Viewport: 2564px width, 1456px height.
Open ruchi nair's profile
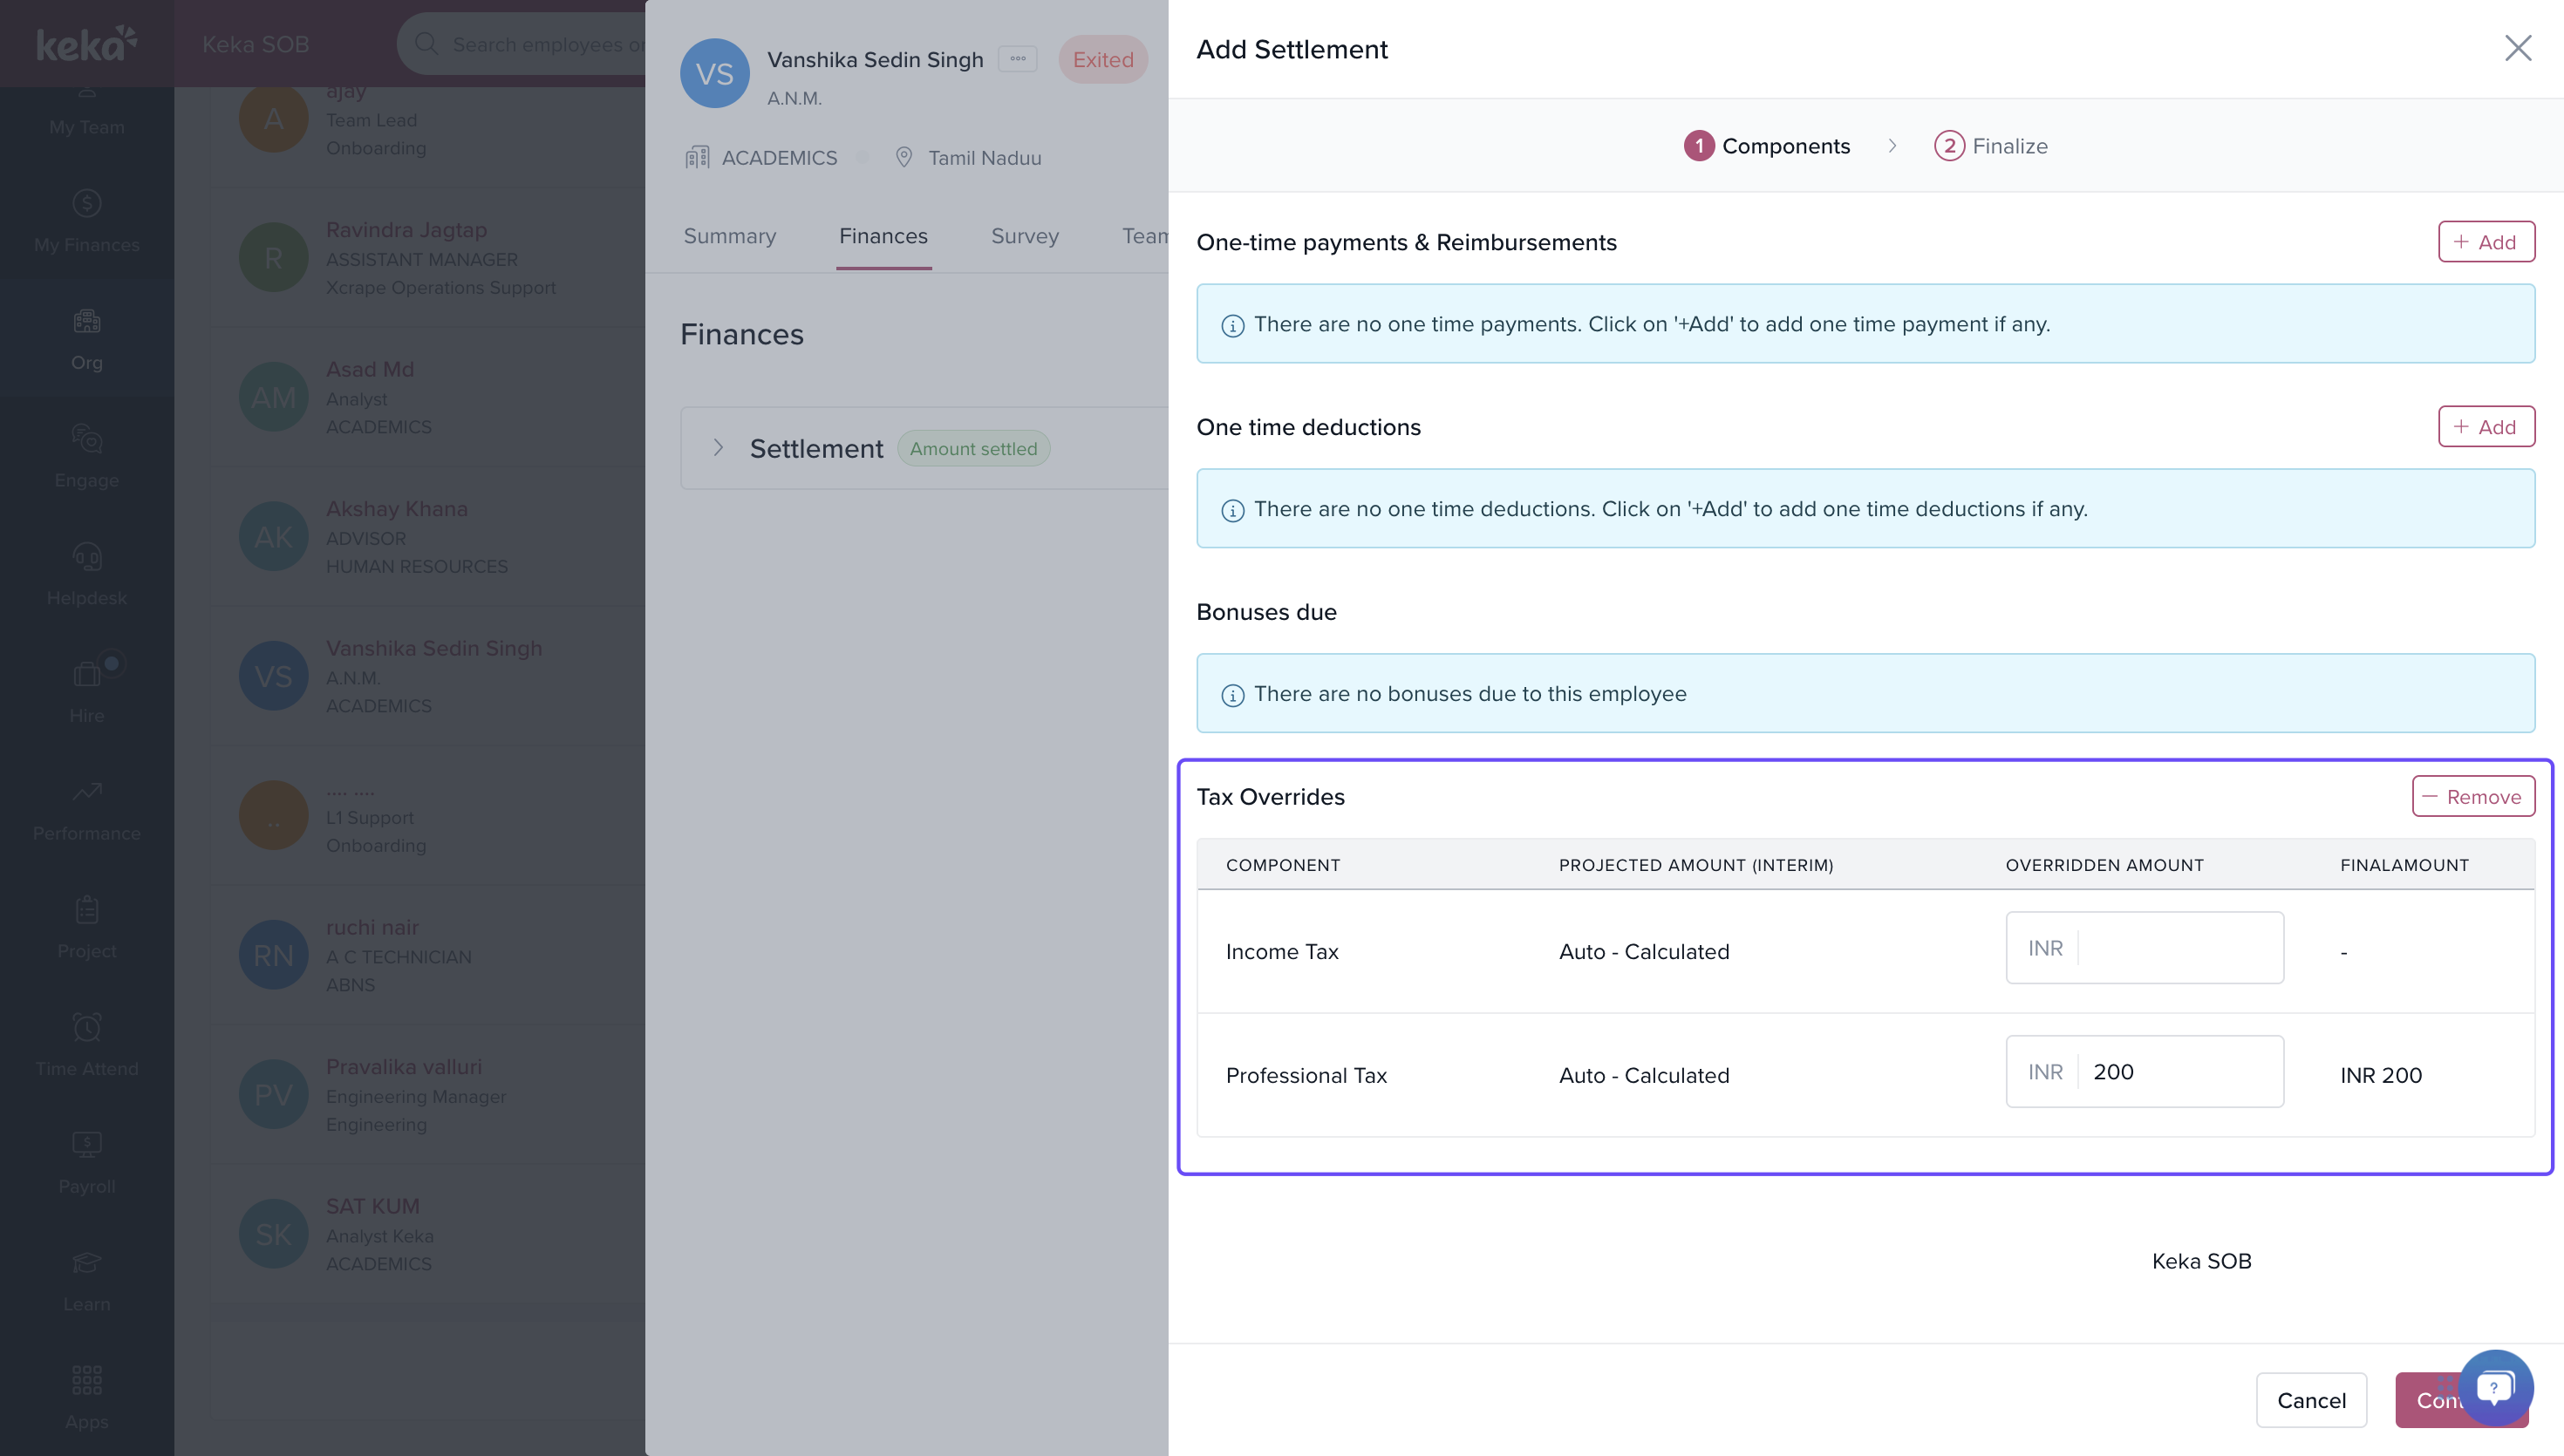point(372,927)
